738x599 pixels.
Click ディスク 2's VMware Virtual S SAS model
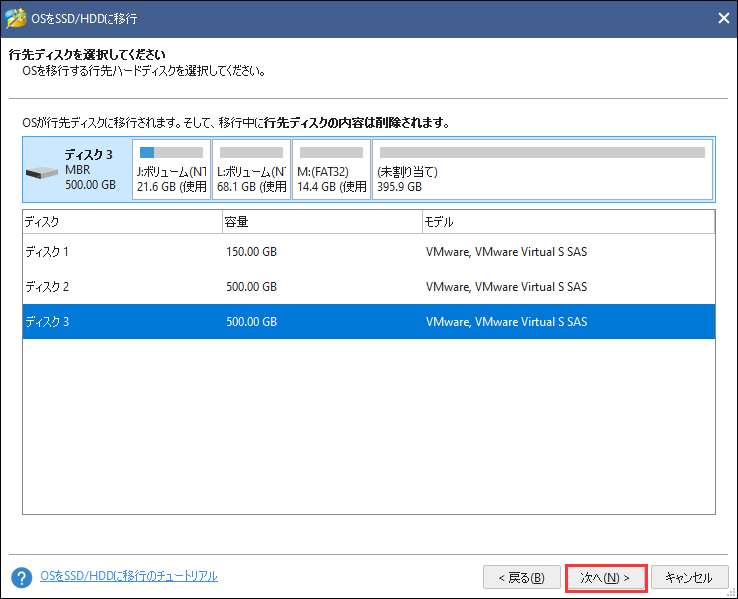click(x=506, y=287)
